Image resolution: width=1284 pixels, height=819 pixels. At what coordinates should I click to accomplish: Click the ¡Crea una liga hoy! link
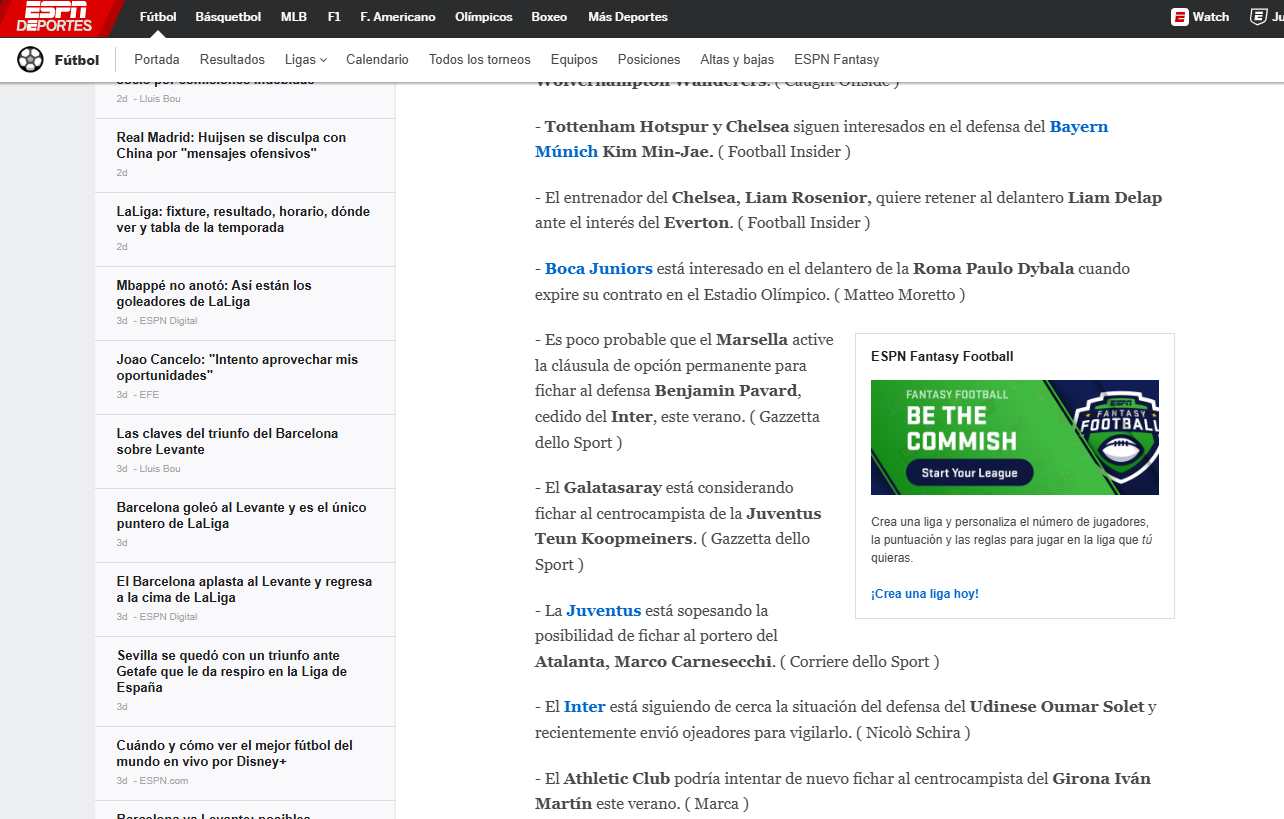[x=925, y=592]
